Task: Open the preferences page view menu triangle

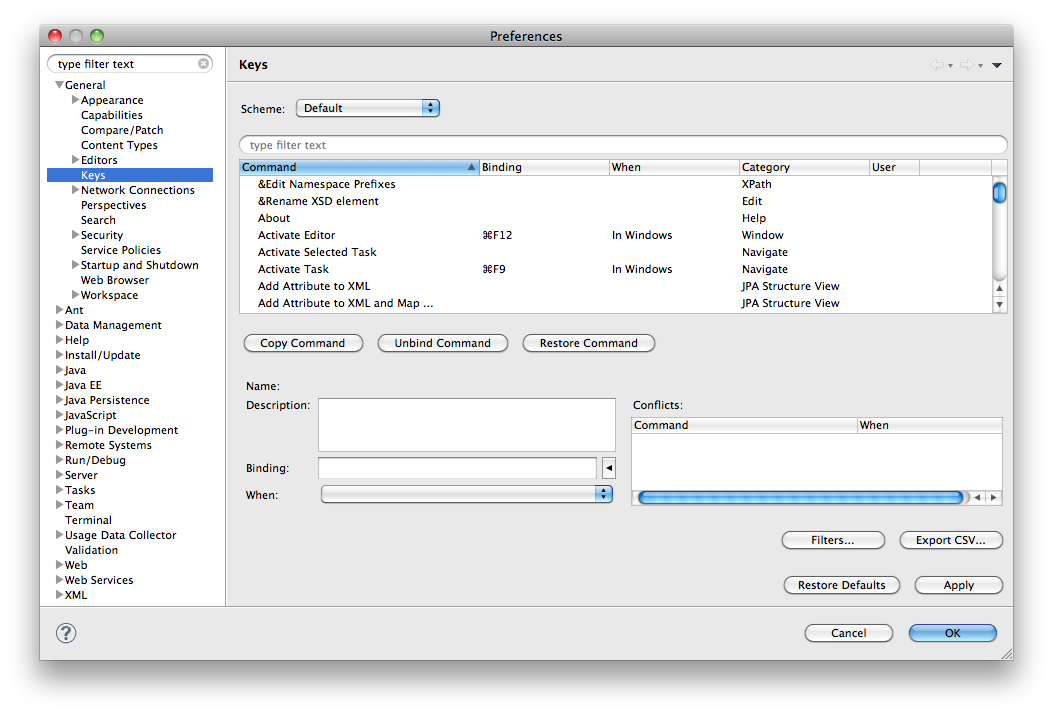Action: click(x=997, y=66)
